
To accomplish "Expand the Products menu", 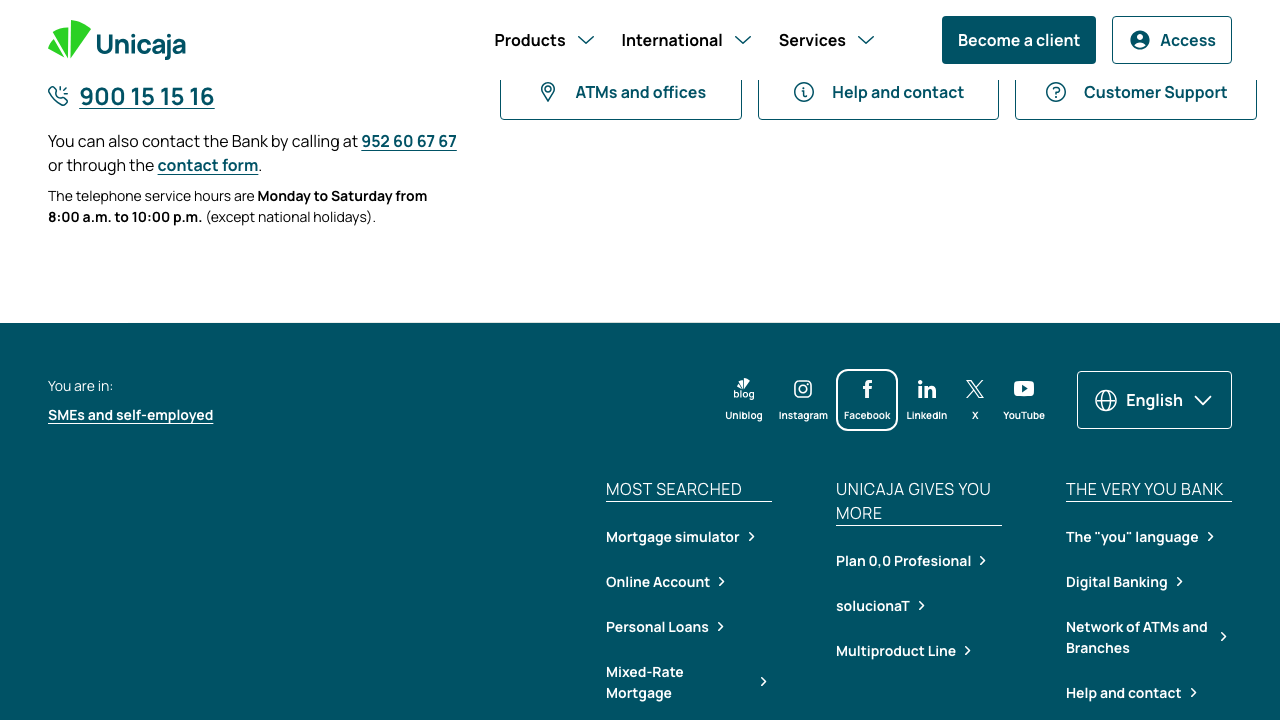I will 545,40.
